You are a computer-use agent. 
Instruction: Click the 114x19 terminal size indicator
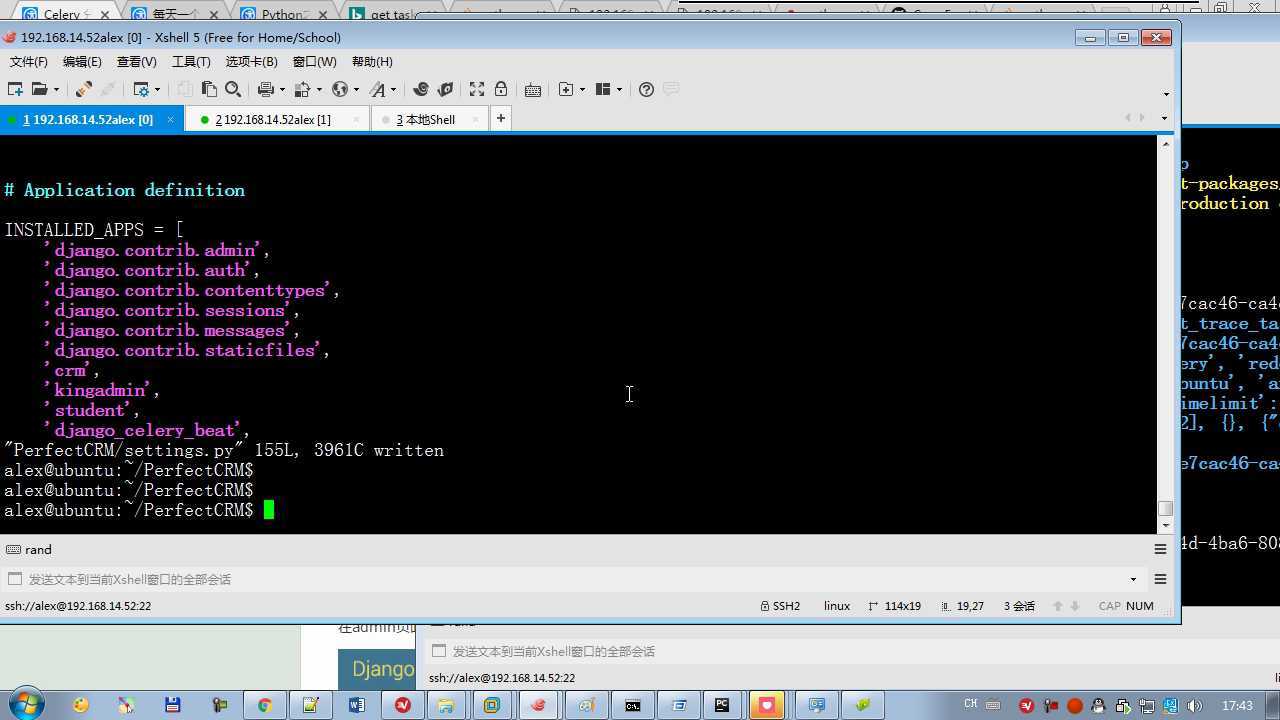(x=895, y=606)
